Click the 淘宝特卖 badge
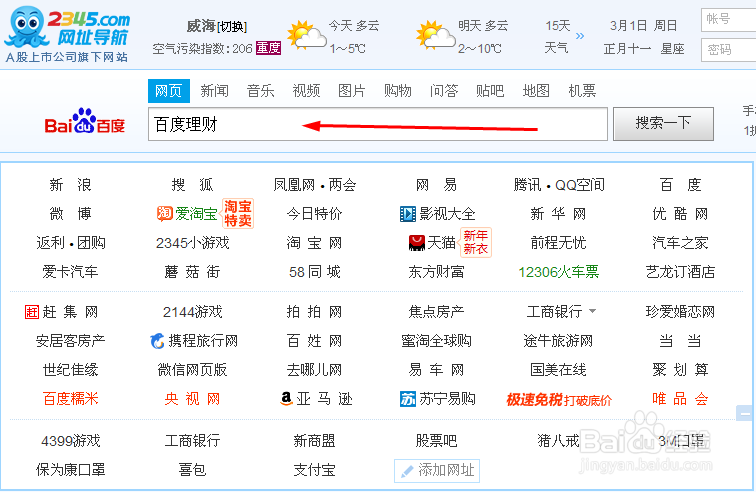756x492 pixels. (x=238, y=213)
